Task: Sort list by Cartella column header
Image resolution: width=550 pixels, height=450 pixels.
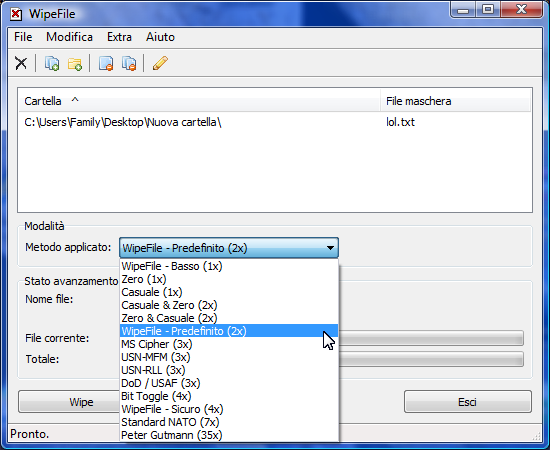Action: click(x=199, y=101)
